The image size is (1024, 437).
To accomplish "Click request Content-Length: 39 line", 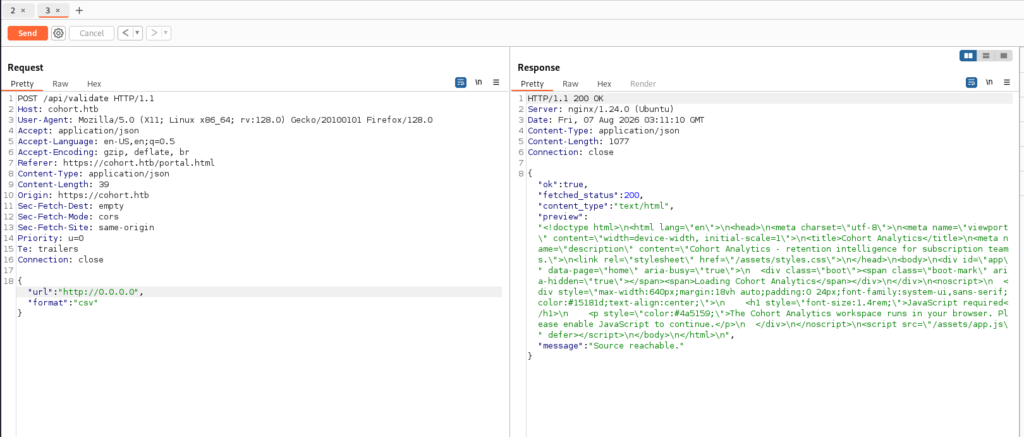I will coord(63,184).
